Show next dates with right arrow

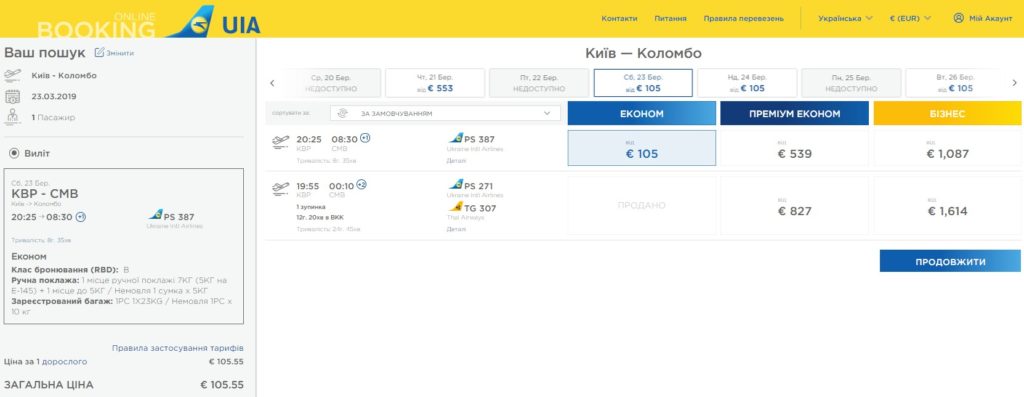click(1014, 83)
